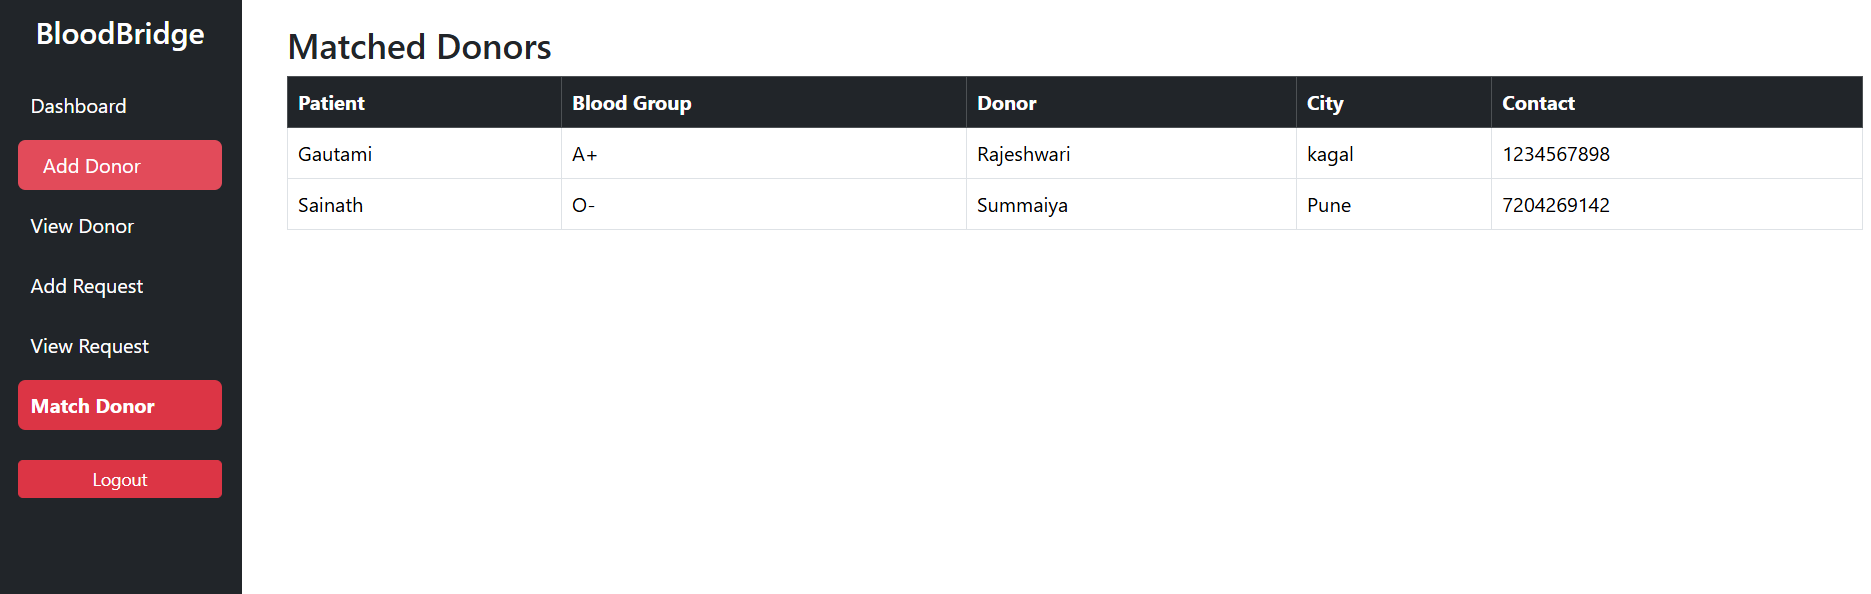Click donor Rajeshwari's name
Viewport: 1871px width, 594px height.
[x=1023, y=154]
